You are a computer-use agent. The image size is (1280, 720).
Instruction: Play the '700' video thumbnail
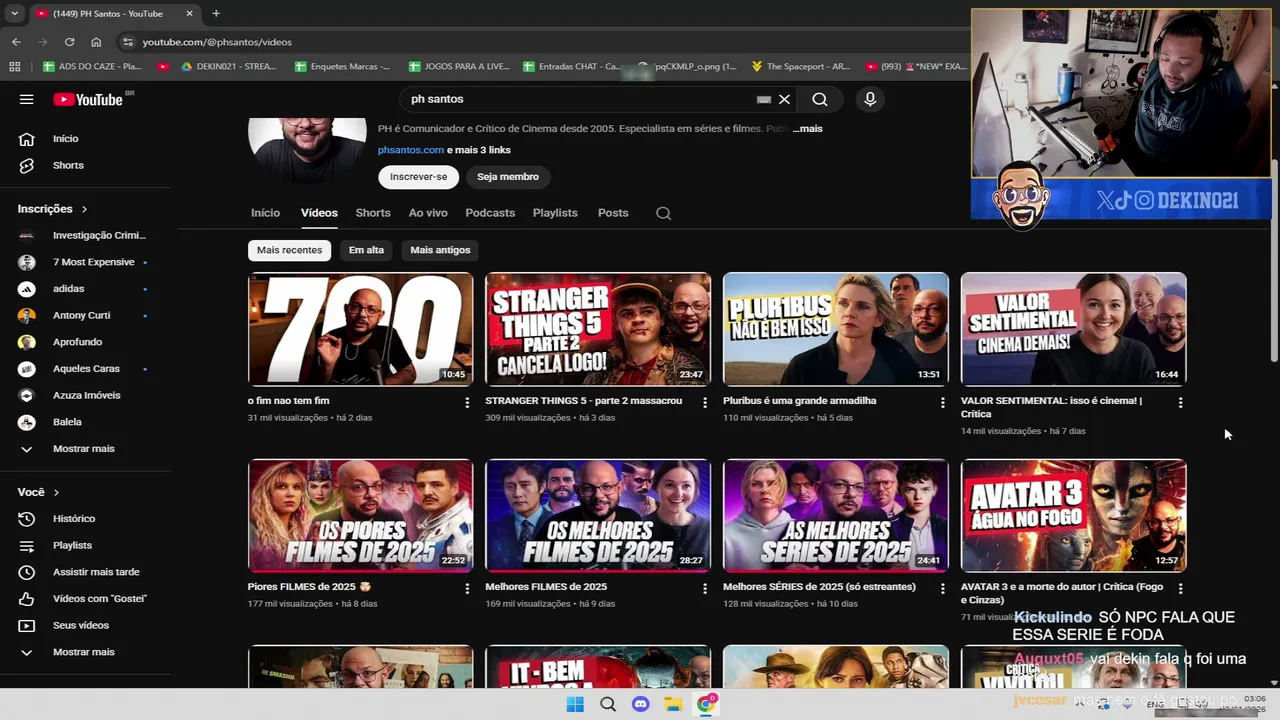point(361,329)
